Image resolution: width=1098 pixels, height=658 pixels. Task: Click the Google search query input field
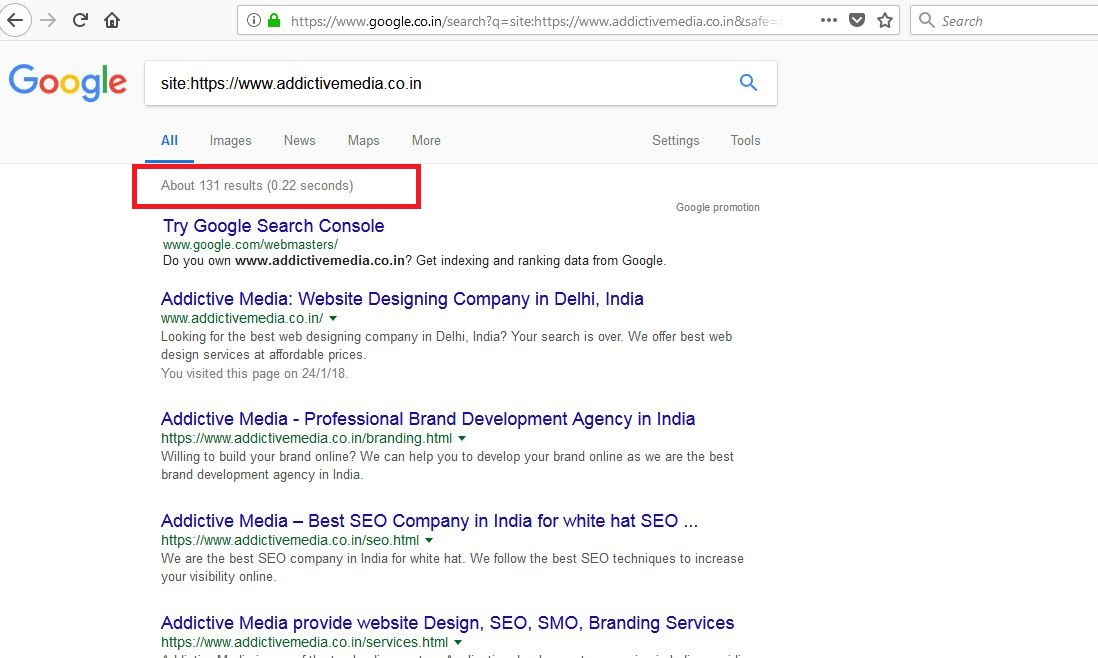tap(440, 83)
